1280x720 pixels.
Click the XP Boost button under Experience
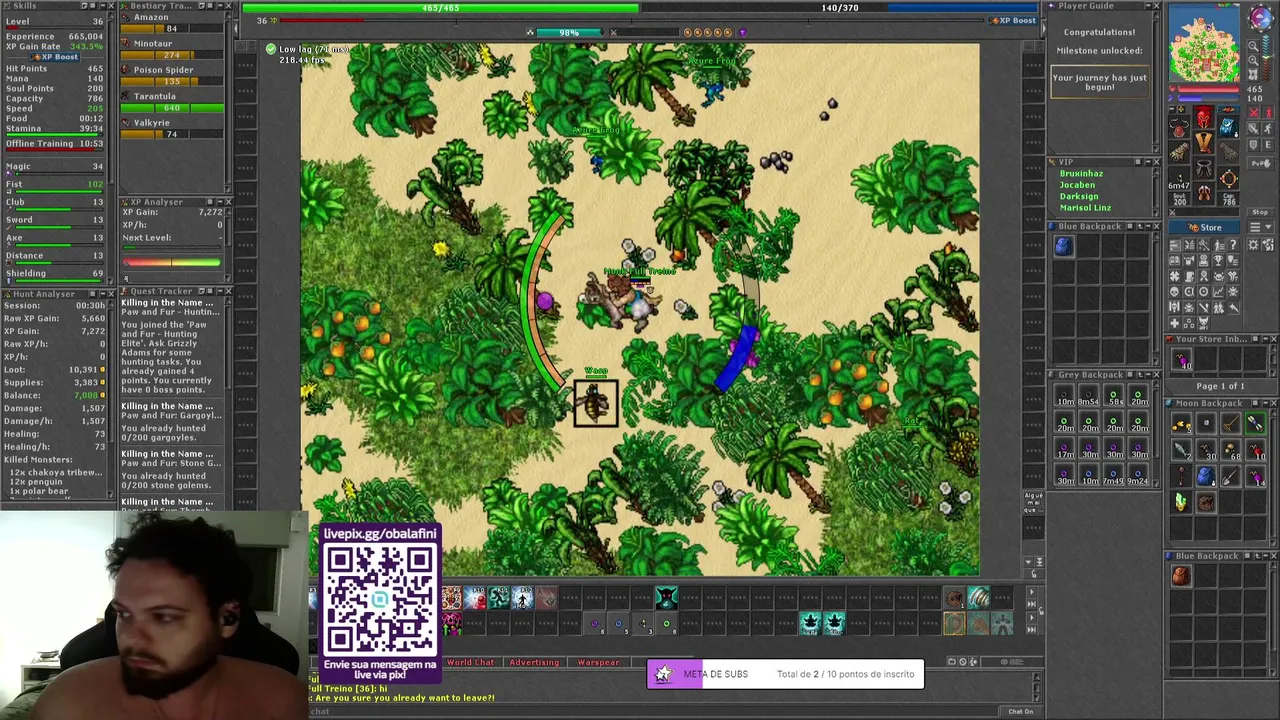55,57
